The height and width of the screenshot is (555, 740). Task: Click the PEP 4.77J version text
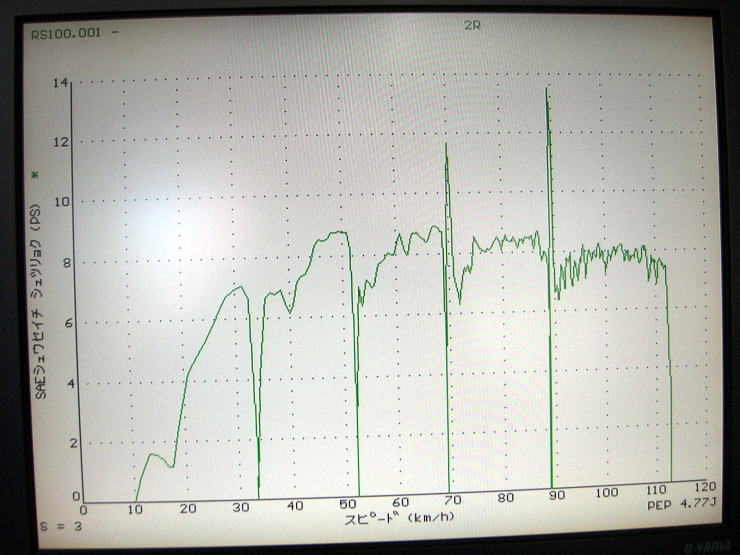[x=681, y=504]
